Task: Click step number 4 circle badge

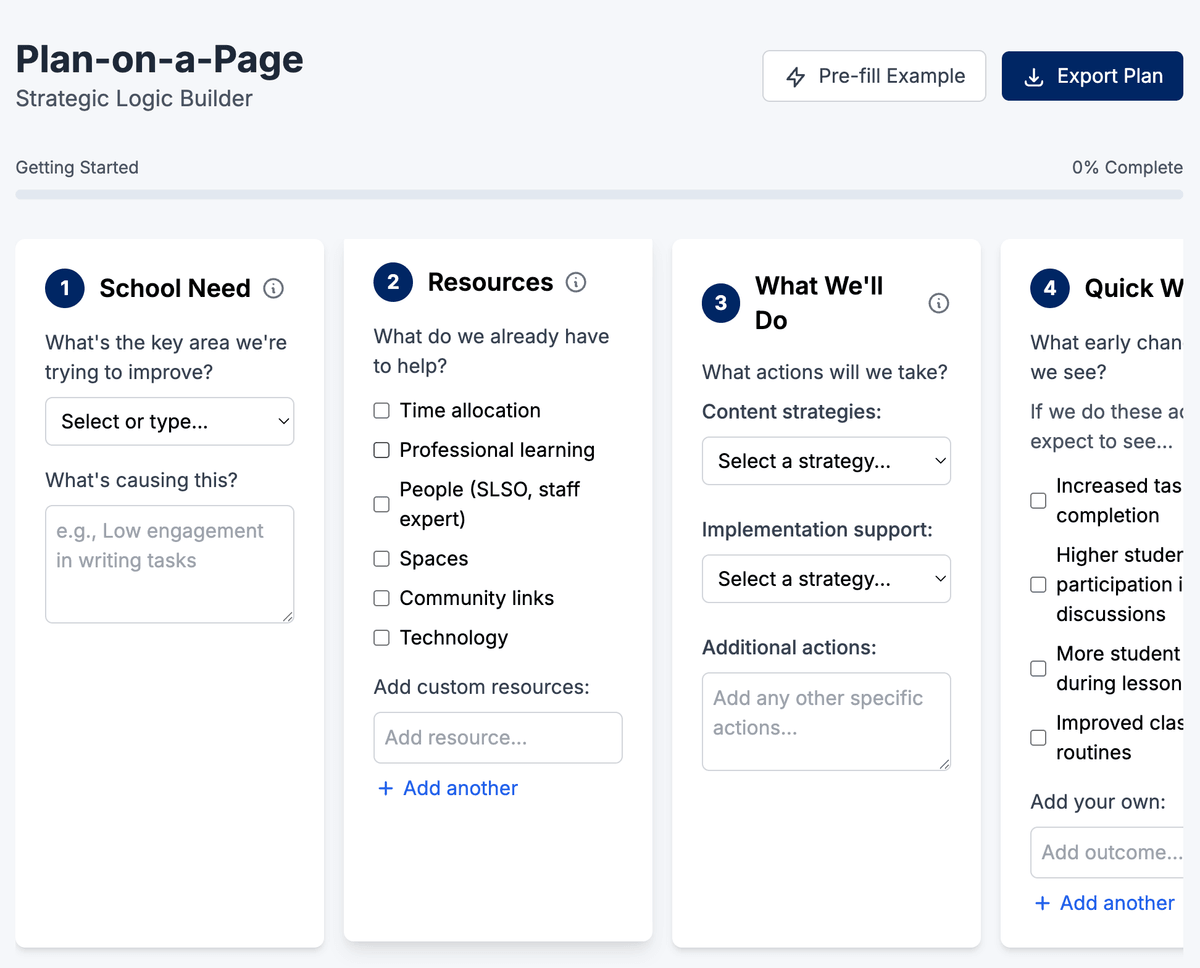Action: point(1050,289)
